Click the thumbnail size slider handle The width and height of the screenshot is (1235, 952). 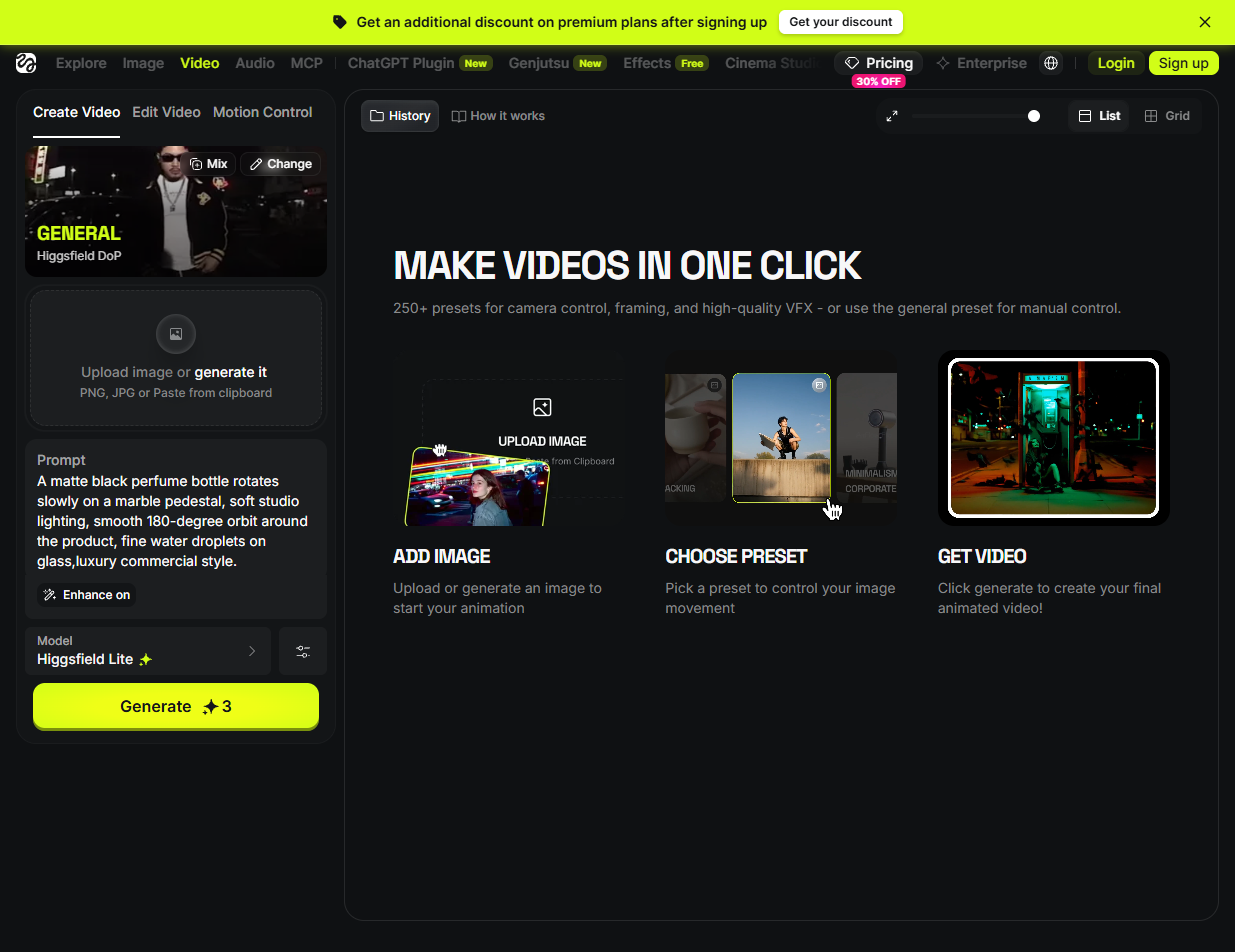pos(1034,116)
